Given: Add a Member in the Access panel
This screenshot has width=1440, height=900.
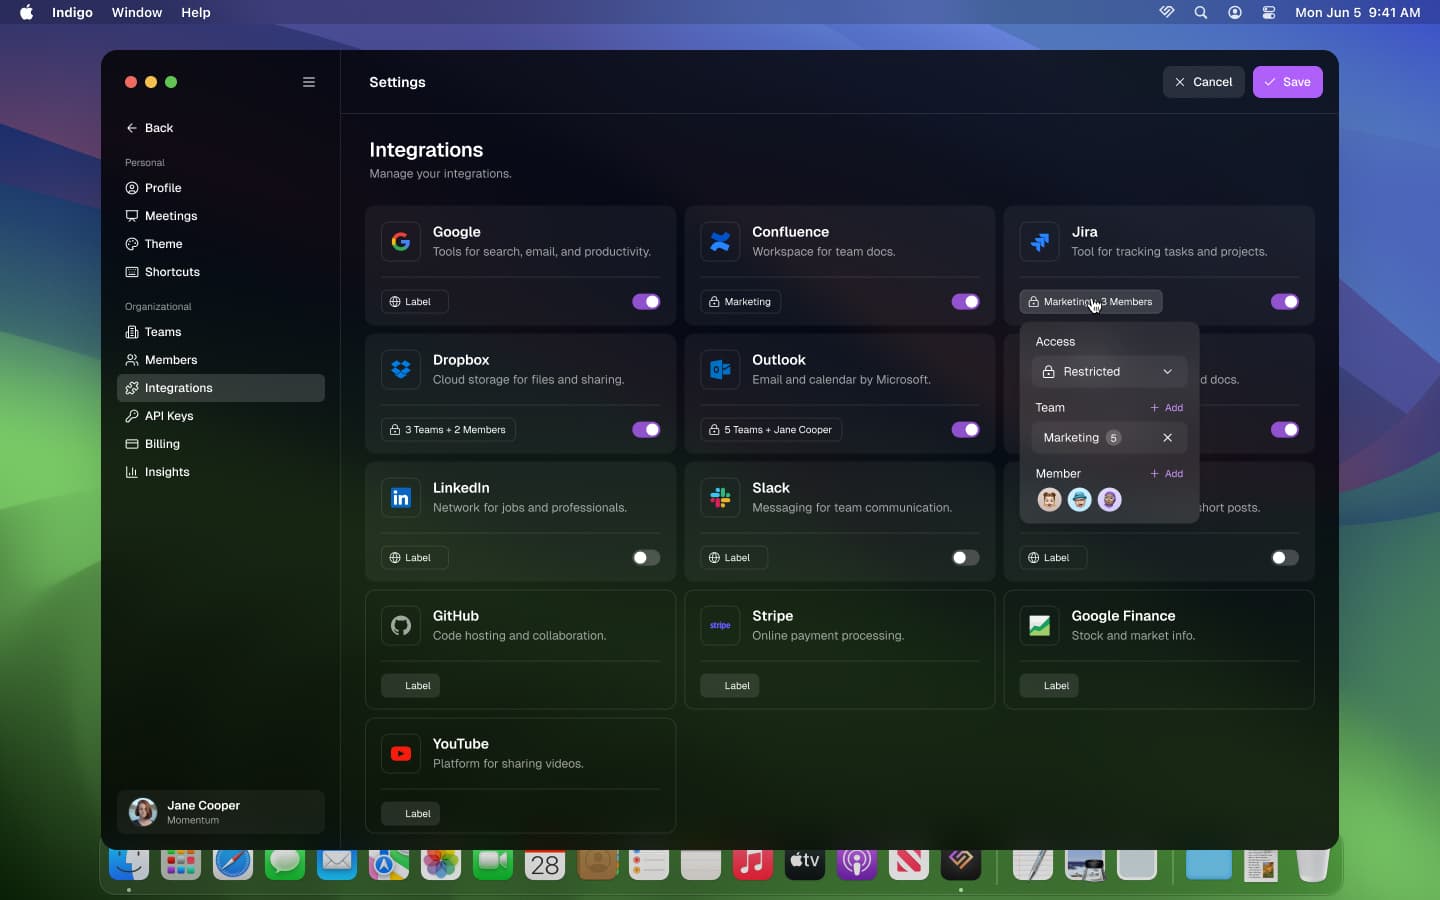Looking at the screenshot, I should [1166, 473].
